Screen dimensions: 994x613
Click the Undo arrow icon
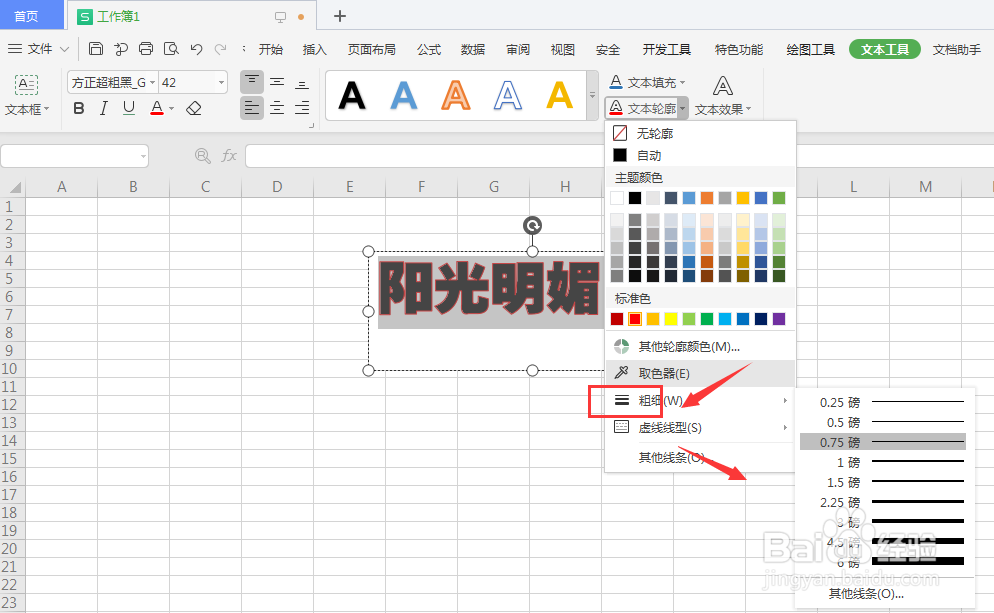pyautogui.click(x=197, y=49)
